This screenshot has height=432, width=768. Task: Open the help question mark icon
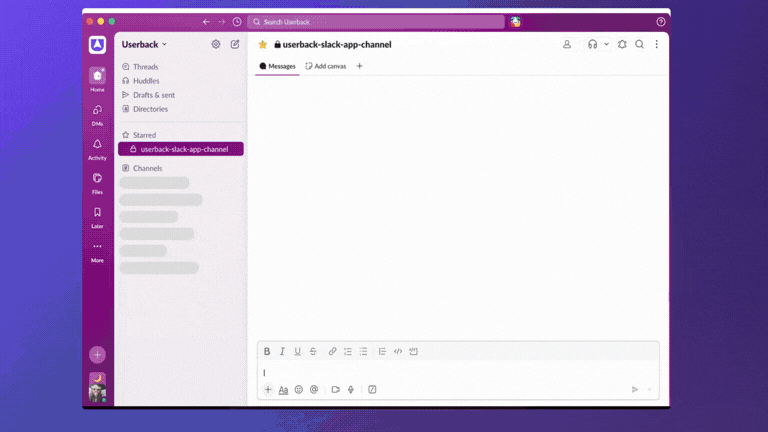pos(660,22)
